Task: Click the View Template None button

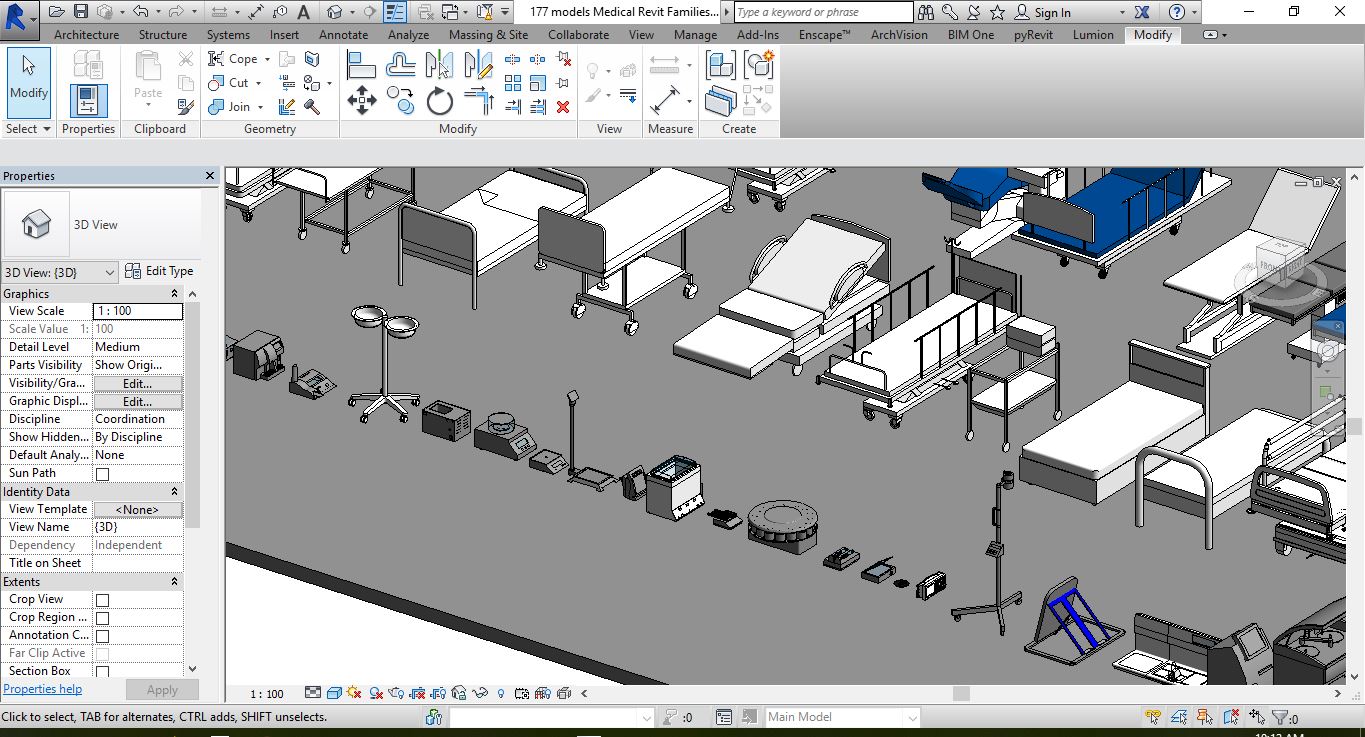Action: (138, 509)
